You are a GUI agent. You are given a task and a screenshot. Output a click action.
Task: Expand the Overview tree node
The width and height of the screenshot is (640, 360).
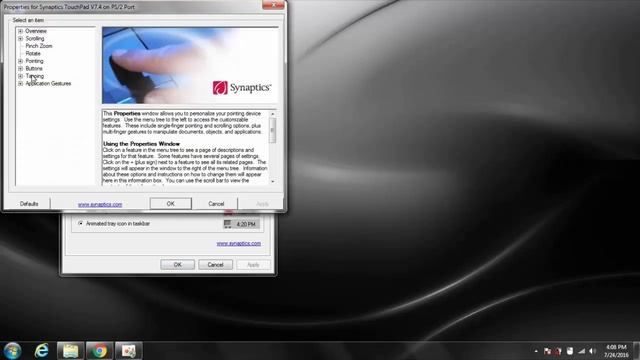point(20,31)
